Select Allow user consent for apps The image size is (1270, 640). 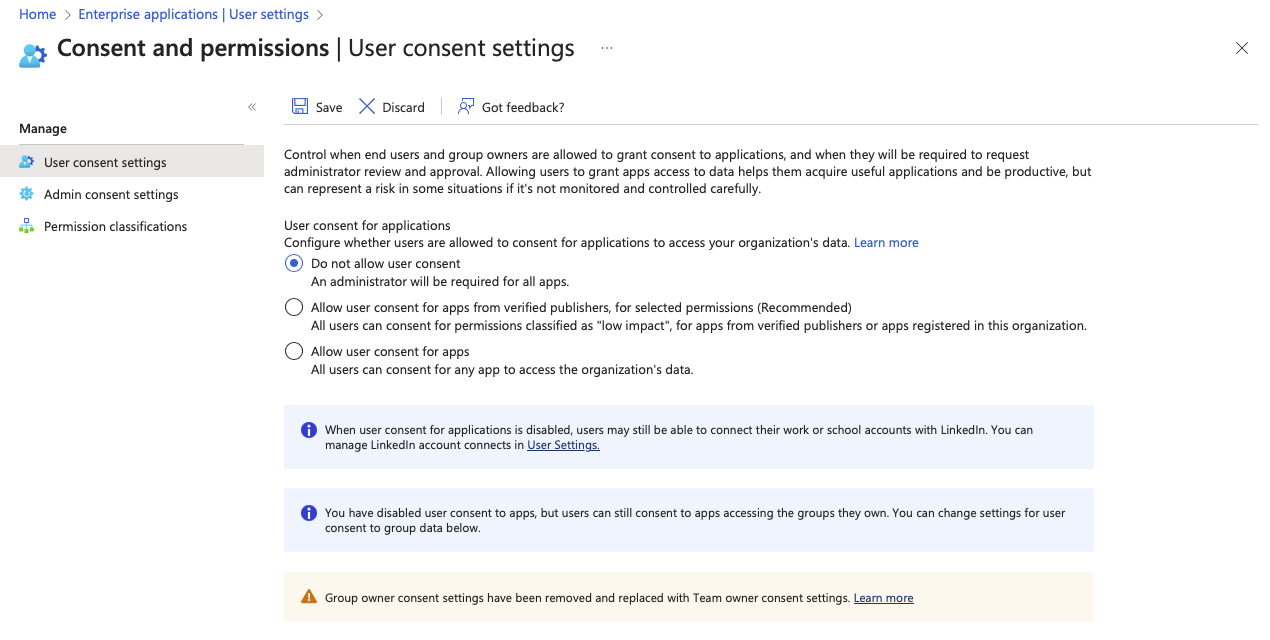pos(294,352)
